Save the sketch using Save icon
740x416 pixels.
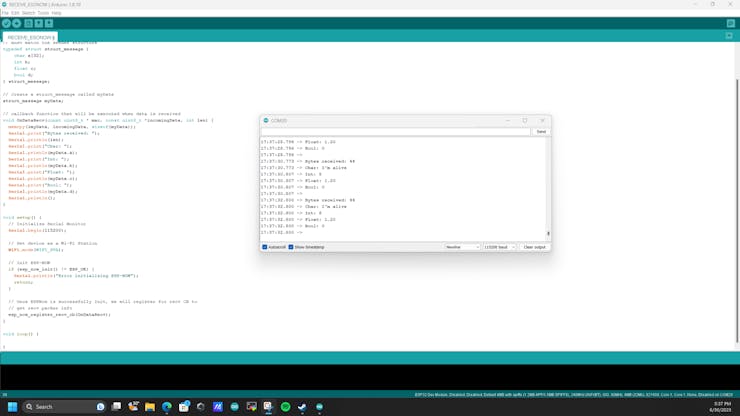coord(49,23)
